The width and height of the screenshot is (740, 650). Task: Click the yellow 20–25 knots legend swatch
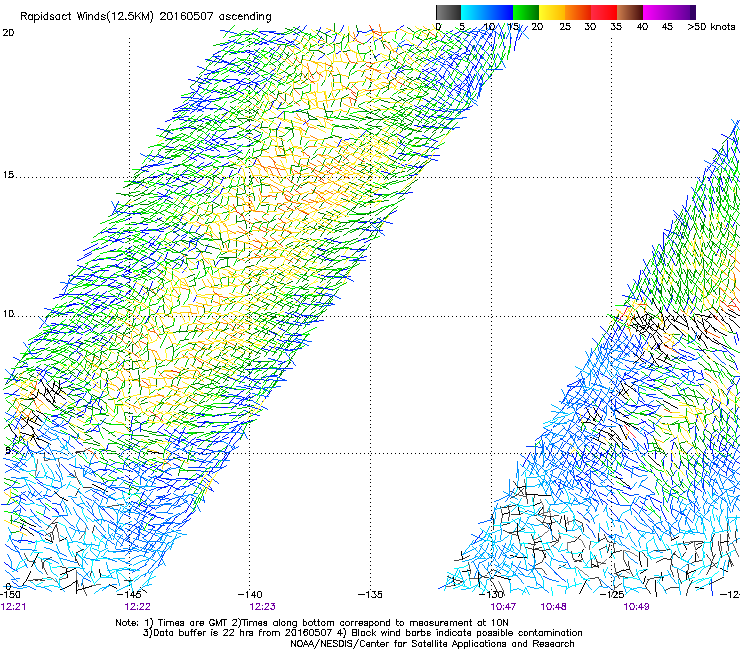(552, 12)
